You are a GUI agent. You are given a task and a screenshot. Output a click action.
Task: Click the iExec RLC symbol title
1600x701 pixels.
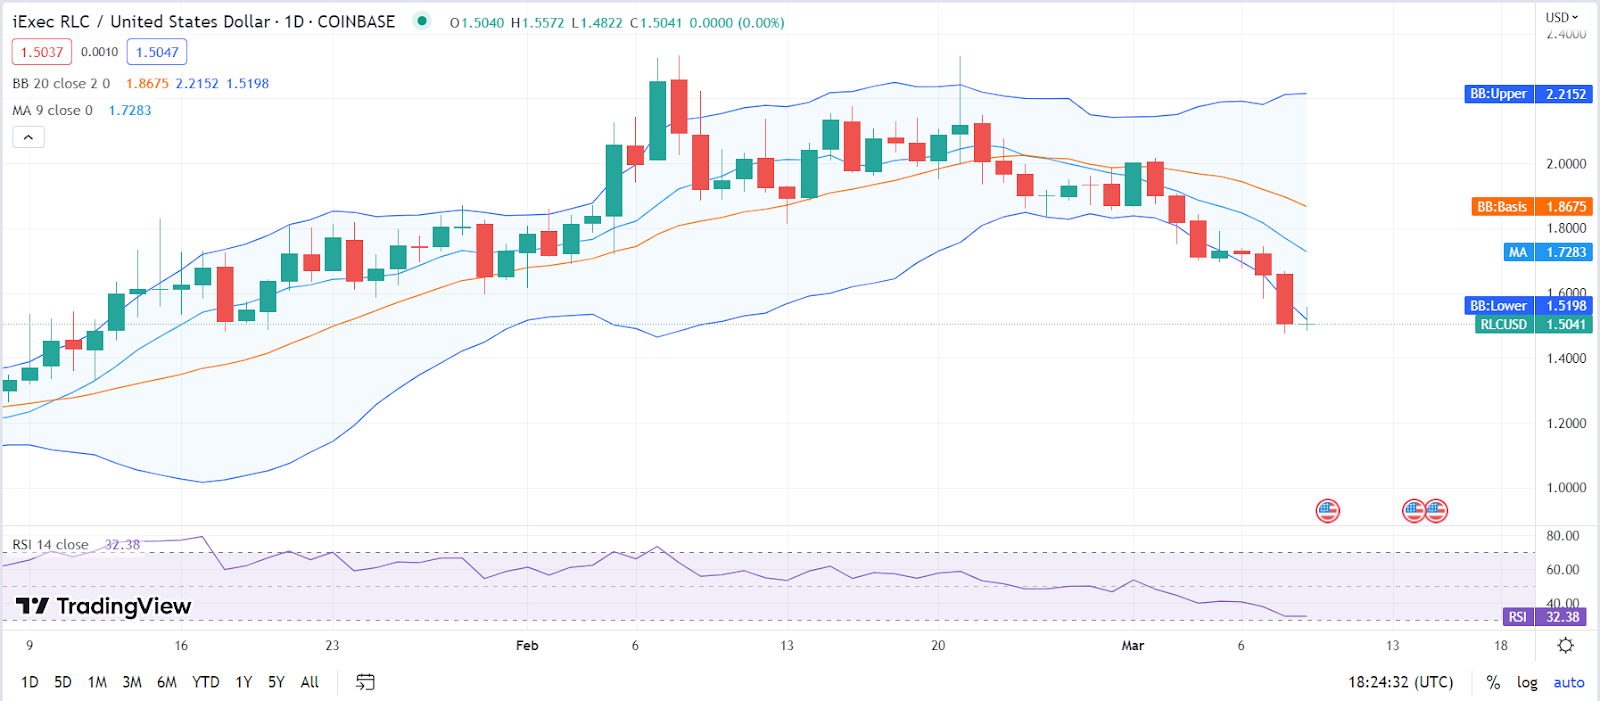[203, 21]
